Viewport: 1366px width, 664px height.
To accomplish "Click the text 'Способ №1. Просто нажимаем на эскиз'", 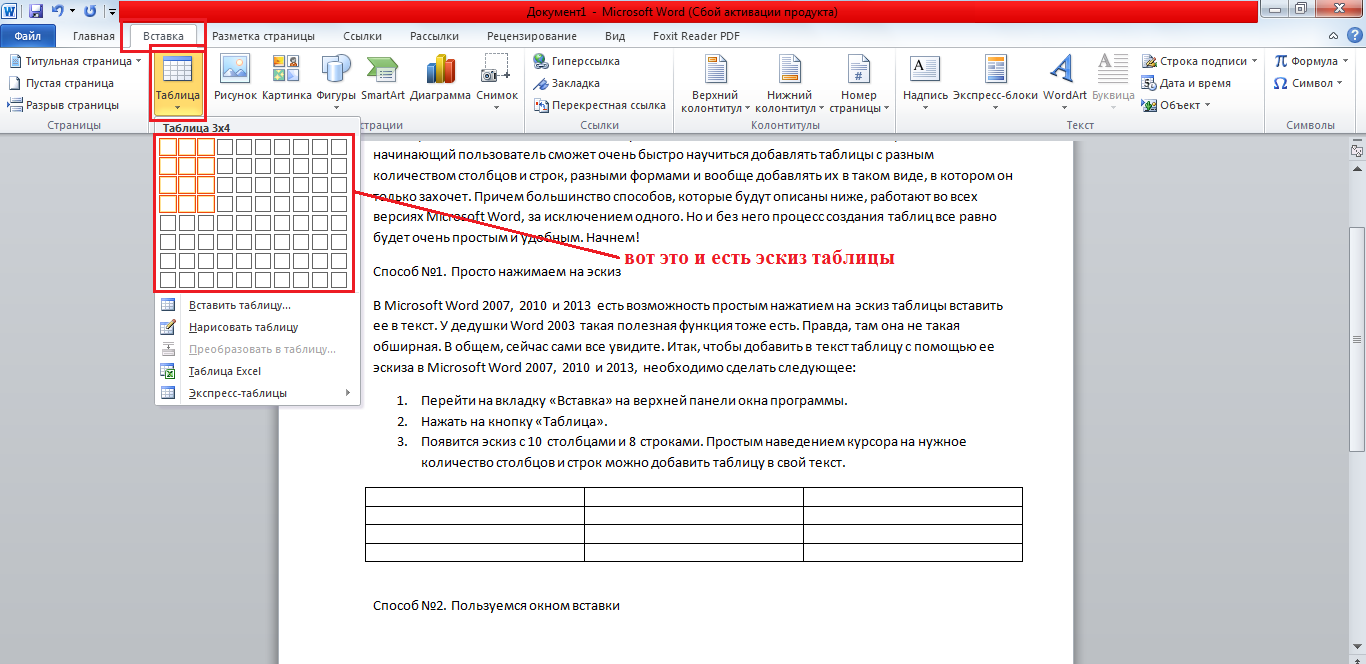I will [497, 271].
